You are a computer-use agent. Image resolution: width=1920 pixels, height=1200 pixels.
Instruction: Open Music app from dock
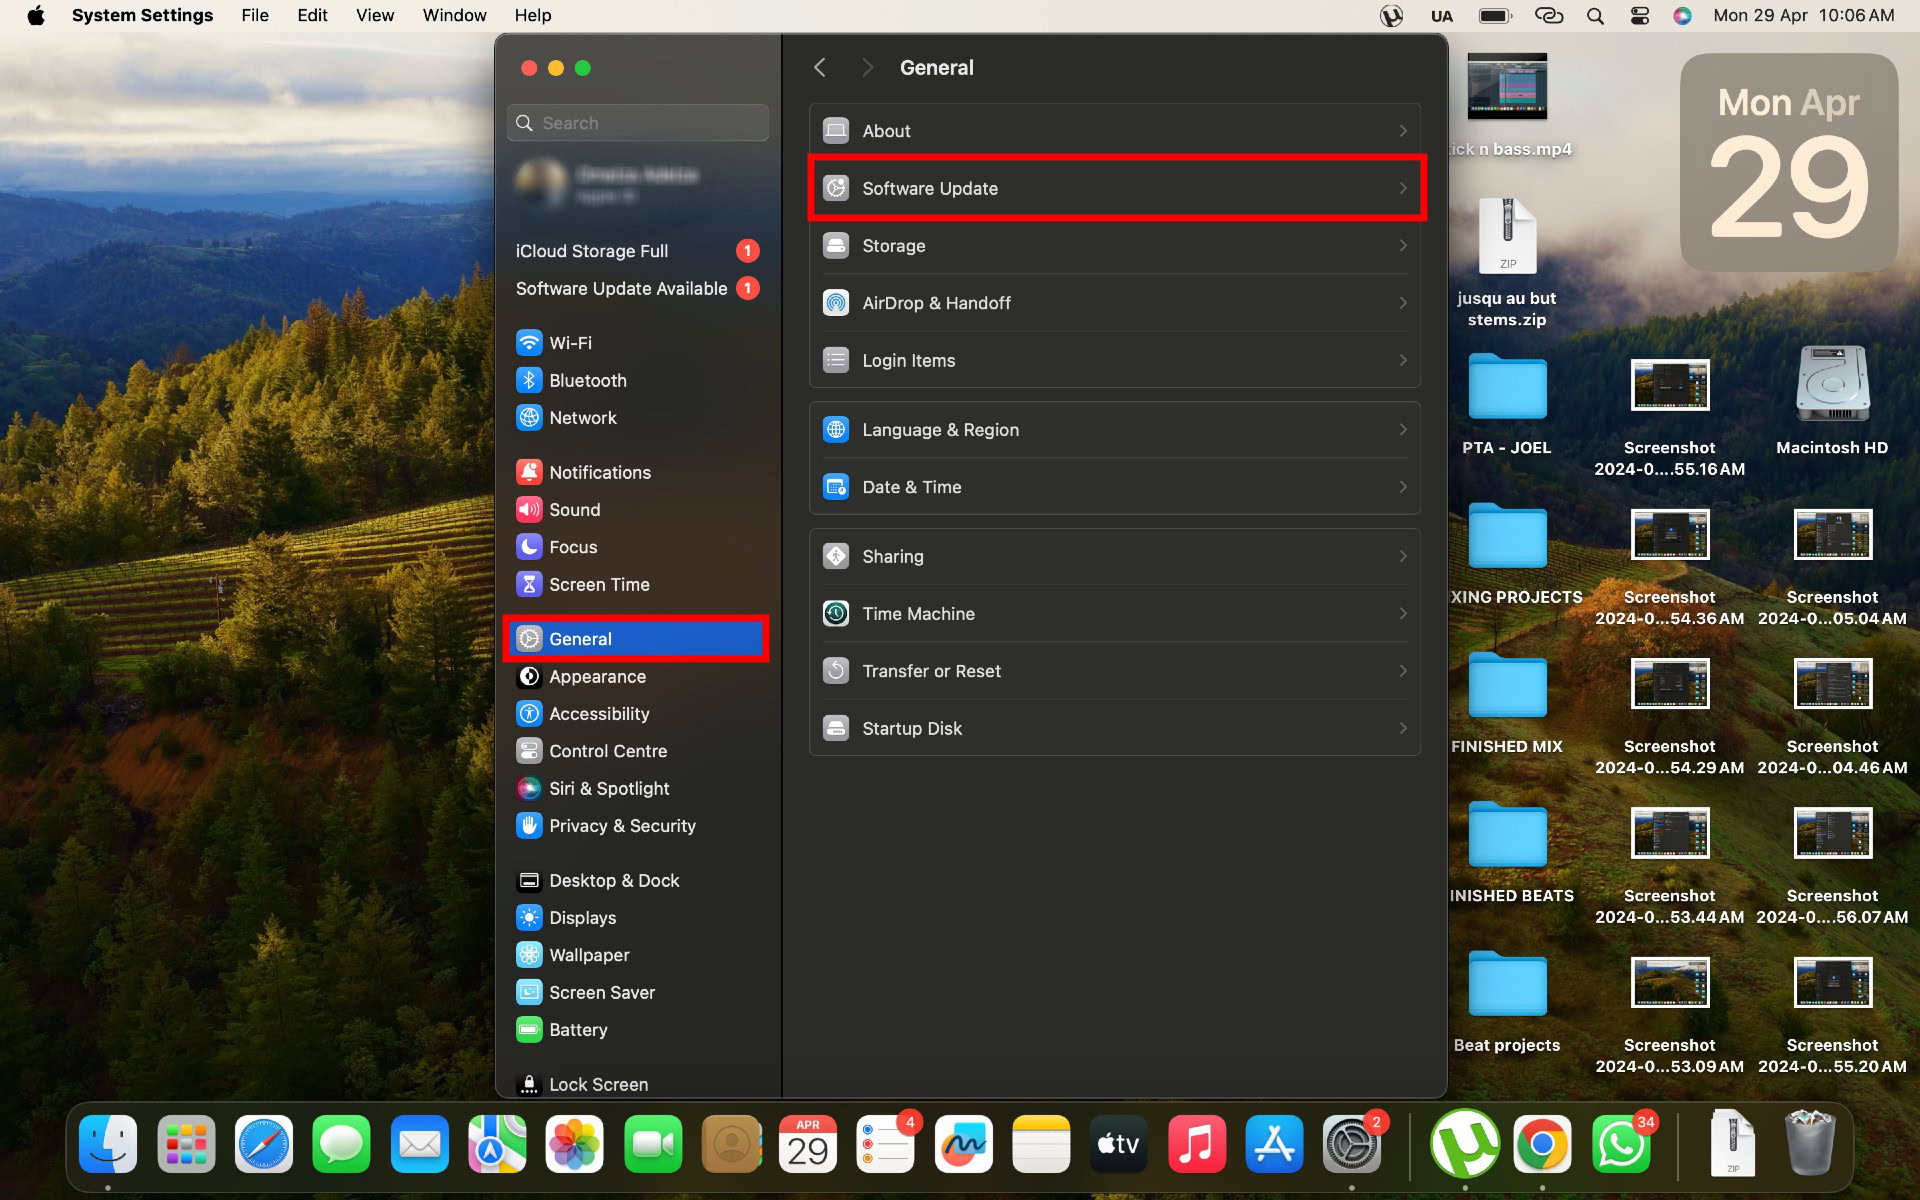tap(1194, 1143)
